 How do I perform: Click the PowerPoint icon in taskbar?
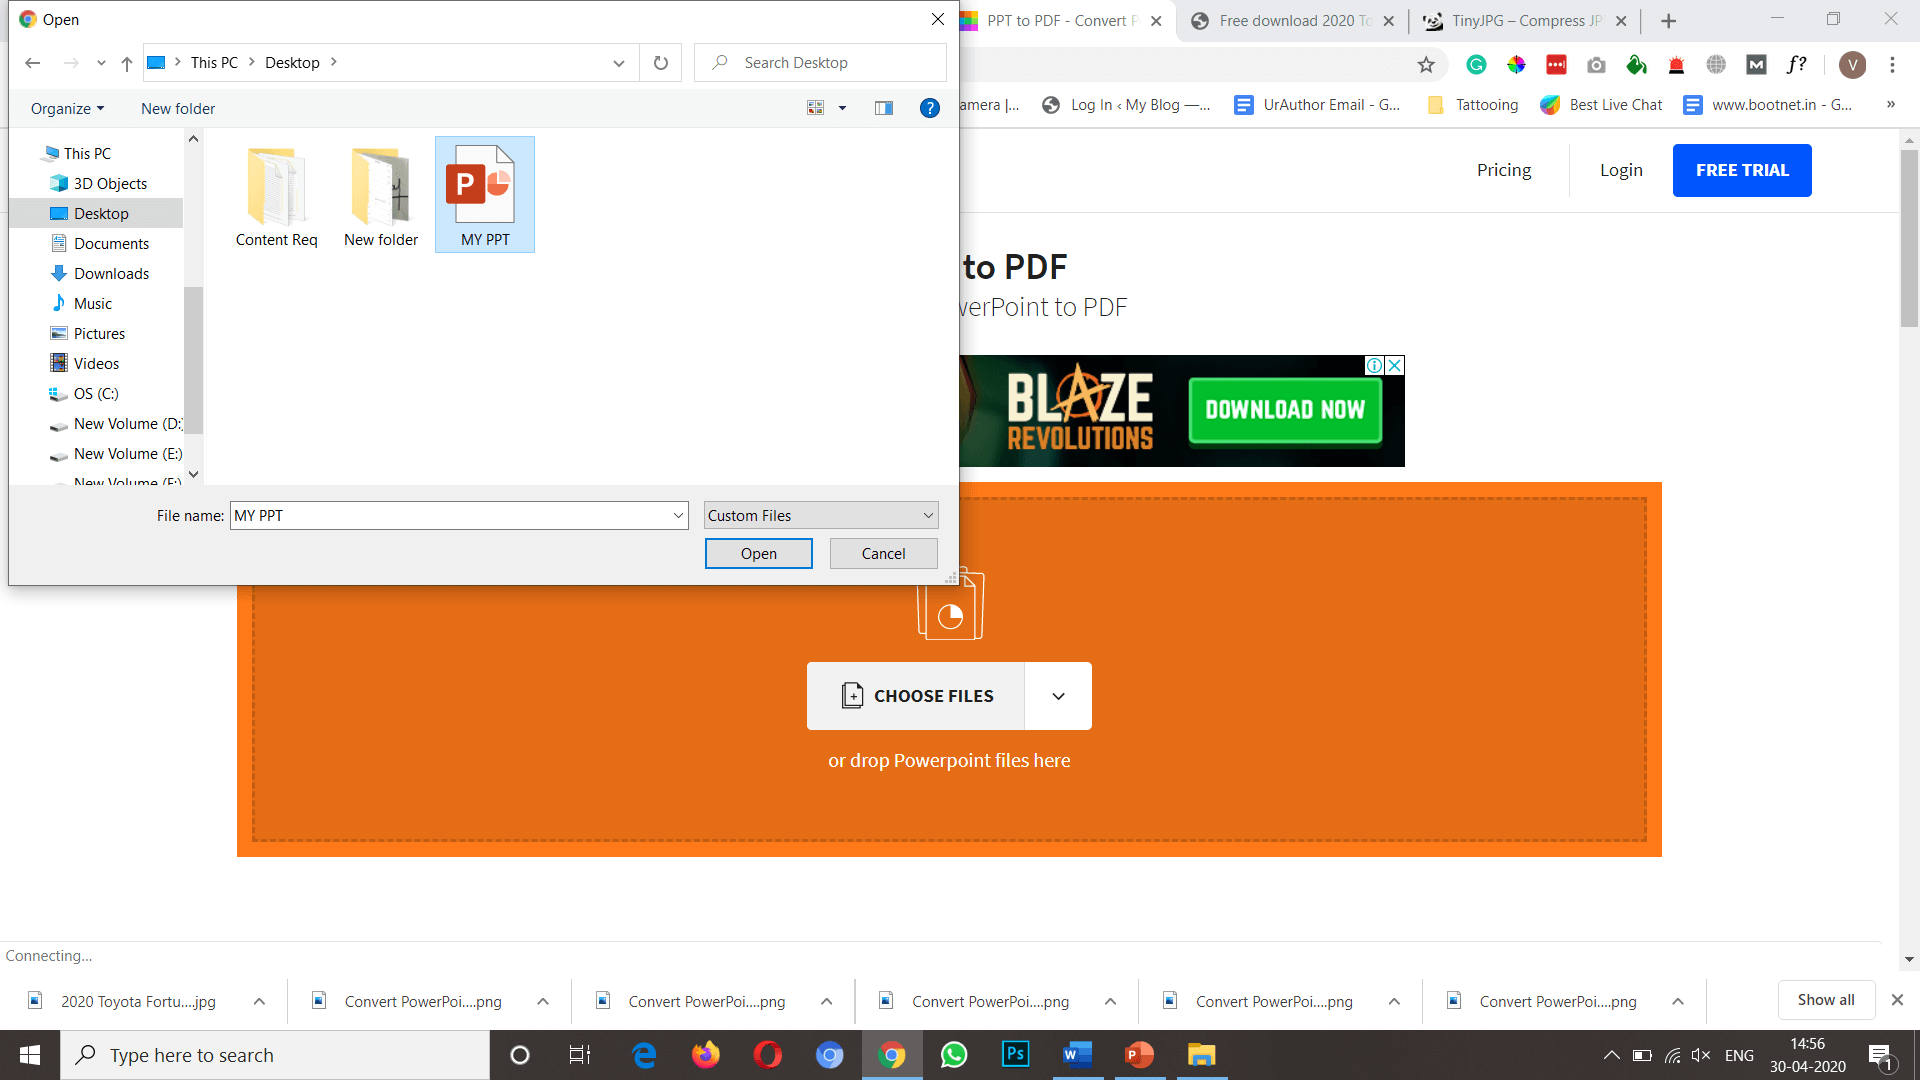click(x=1138, y=1054)
